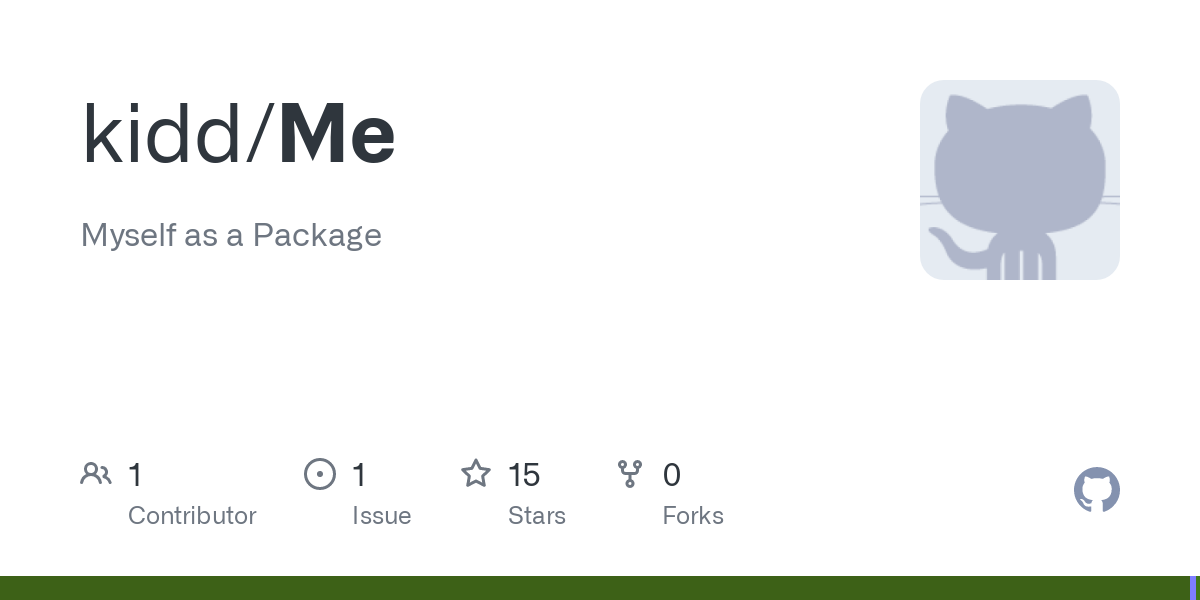This screenshot has width=1200, height=600.
Task: Click the star icon beside 15
Action: (475, 474)
